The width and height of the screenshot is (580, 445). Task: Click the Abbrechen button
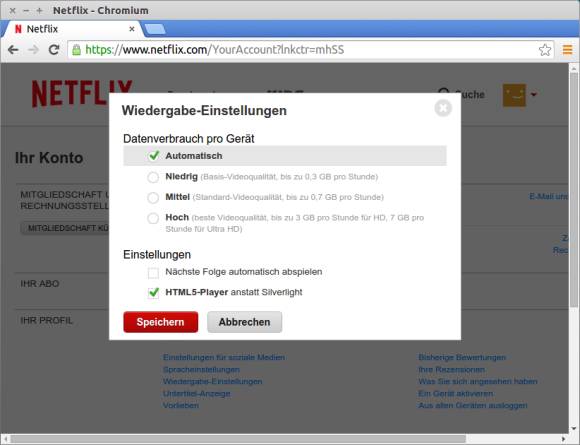(x=245, y=322)
